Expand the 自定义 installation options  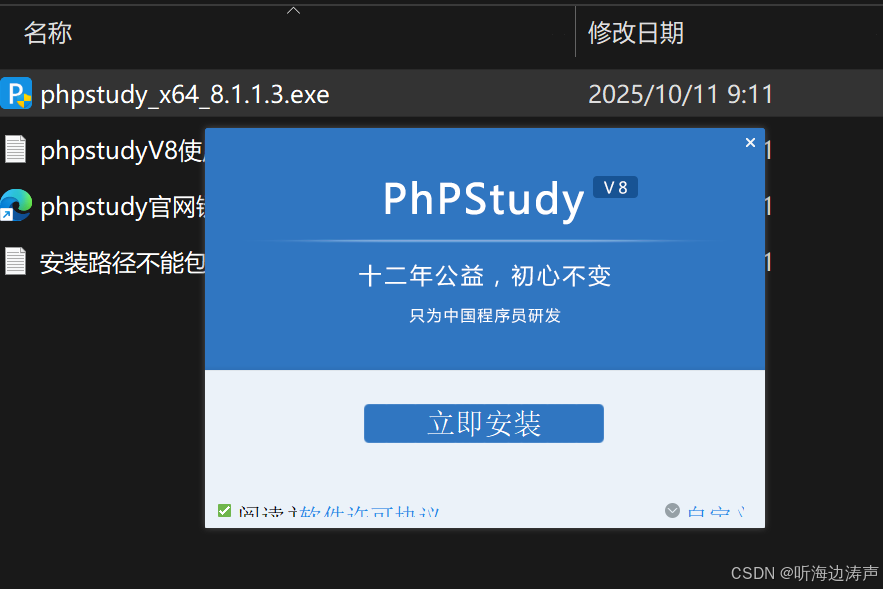tap(714, 512)
